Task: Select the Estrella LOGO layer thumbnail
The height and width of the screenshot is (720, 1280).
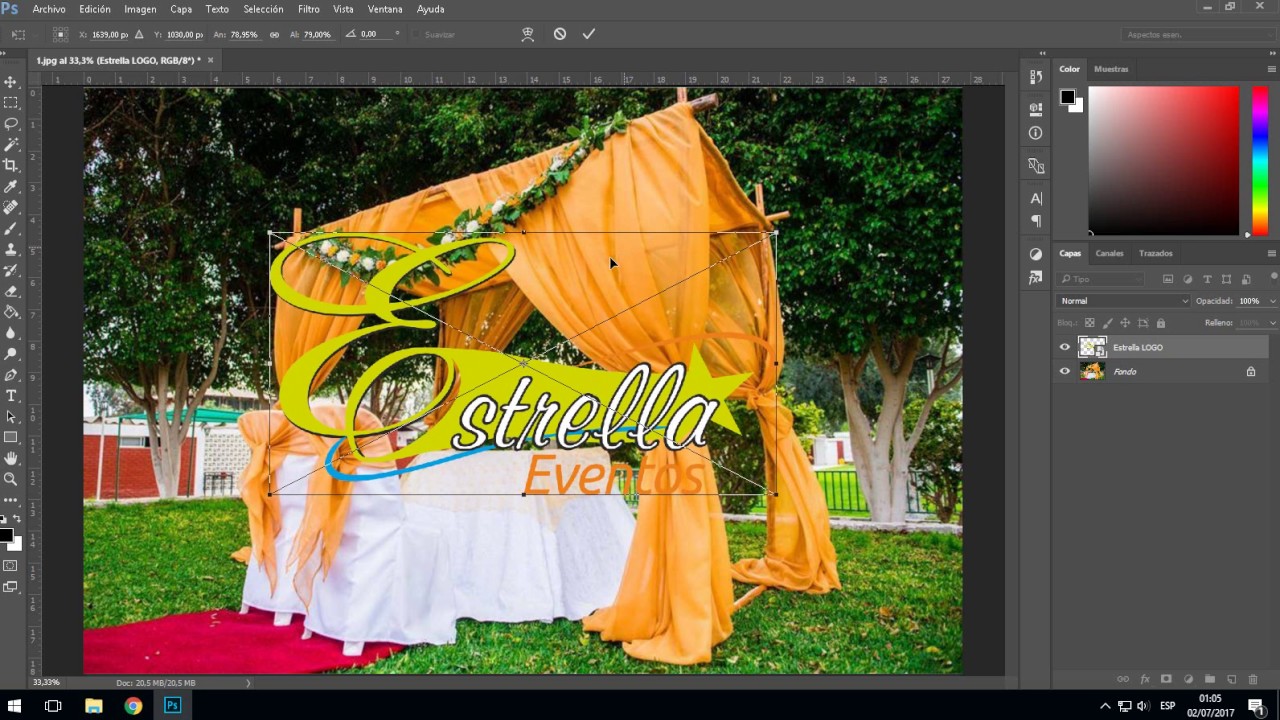Action: (x=1092, y=347)
